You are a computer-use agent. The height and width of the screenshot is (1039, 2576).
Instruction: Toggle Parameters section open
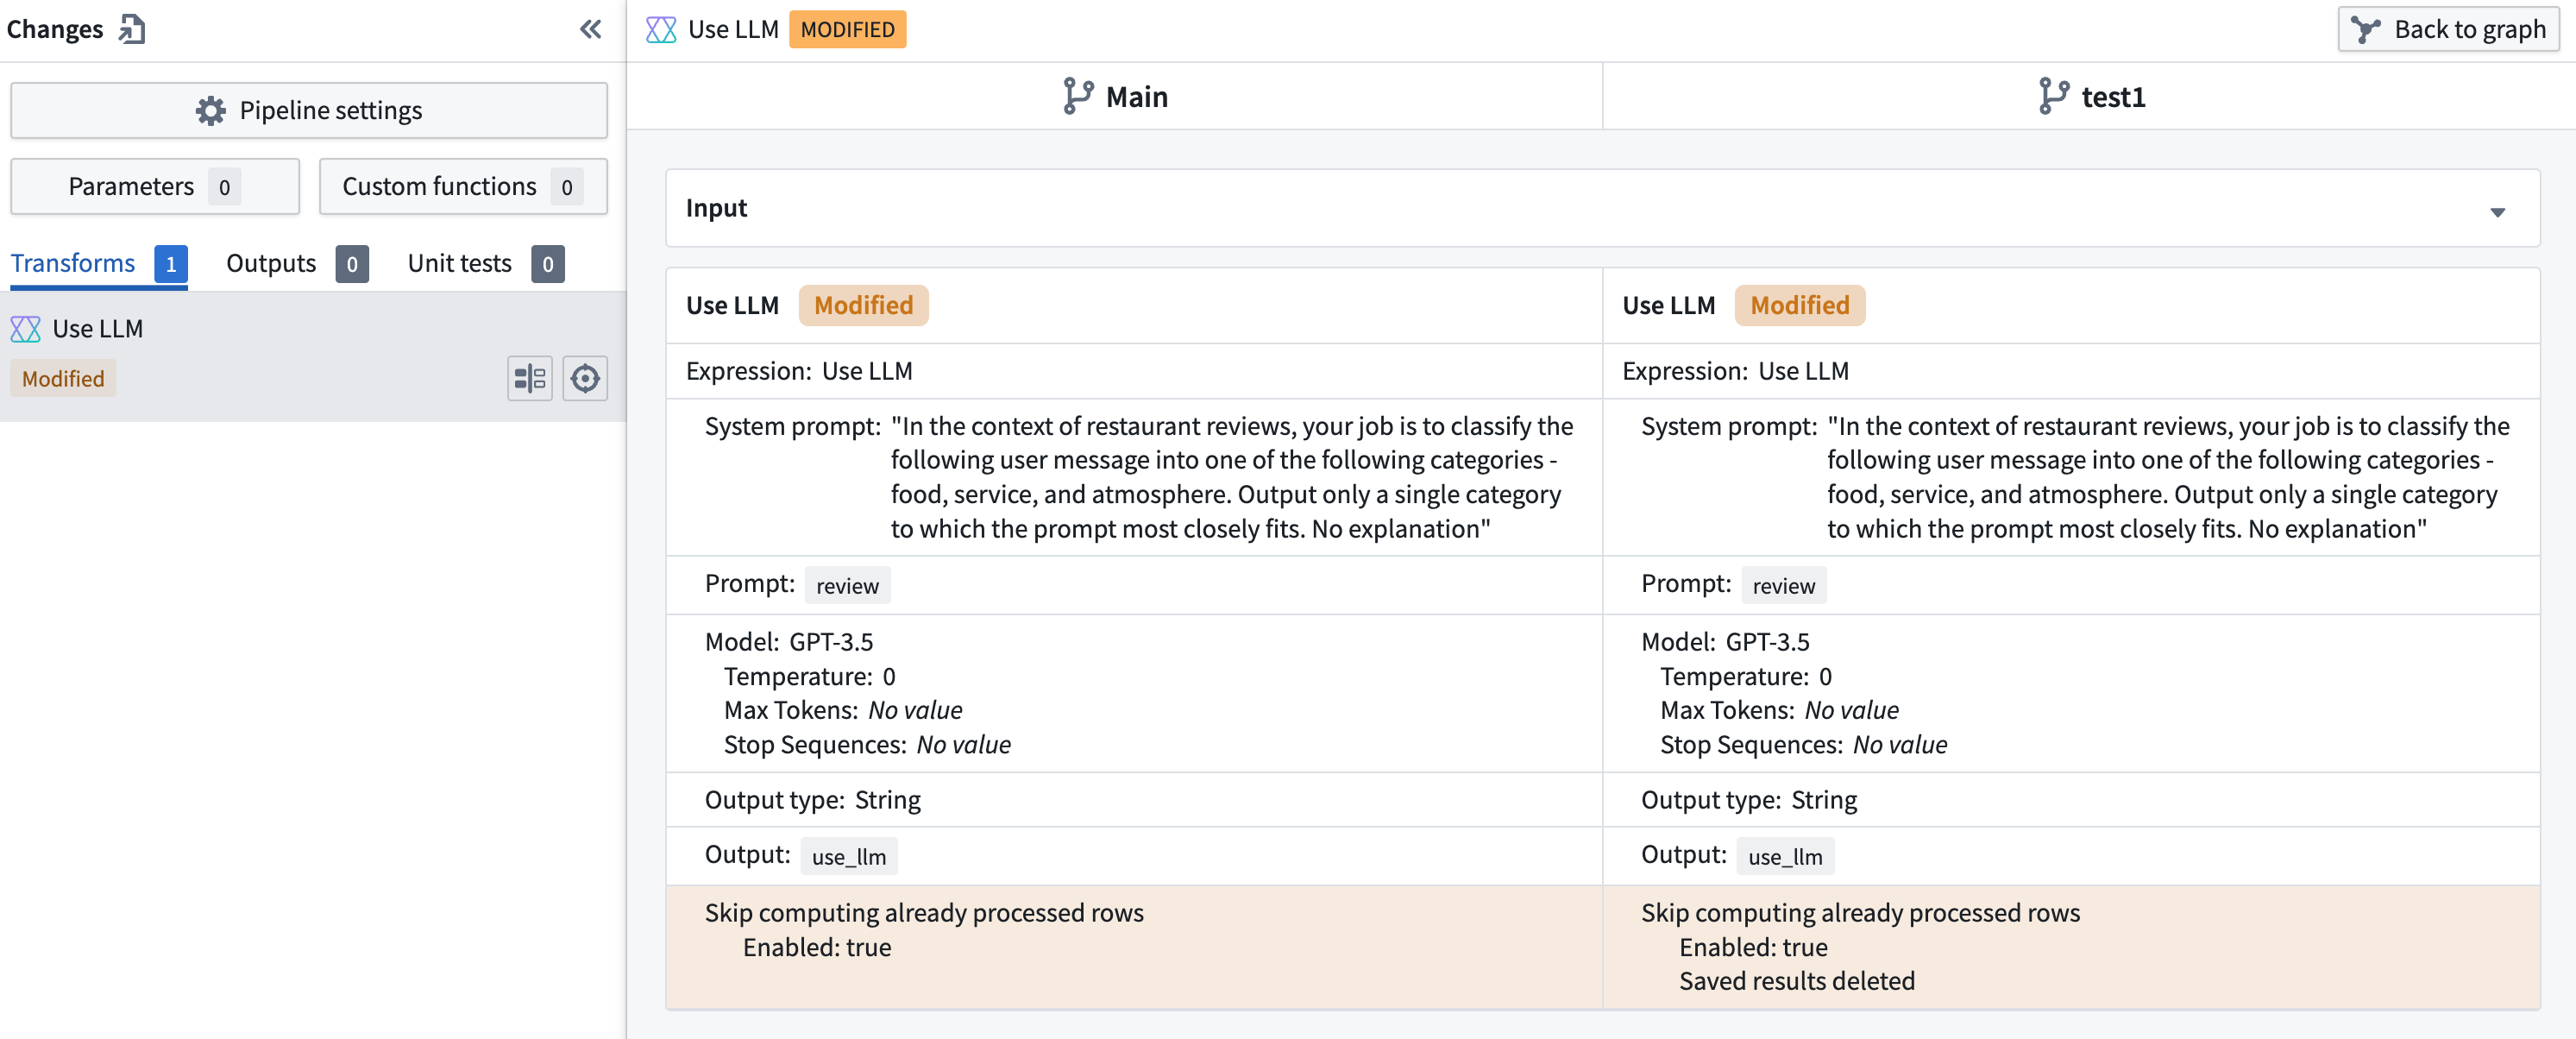click(x=153, y=184)
